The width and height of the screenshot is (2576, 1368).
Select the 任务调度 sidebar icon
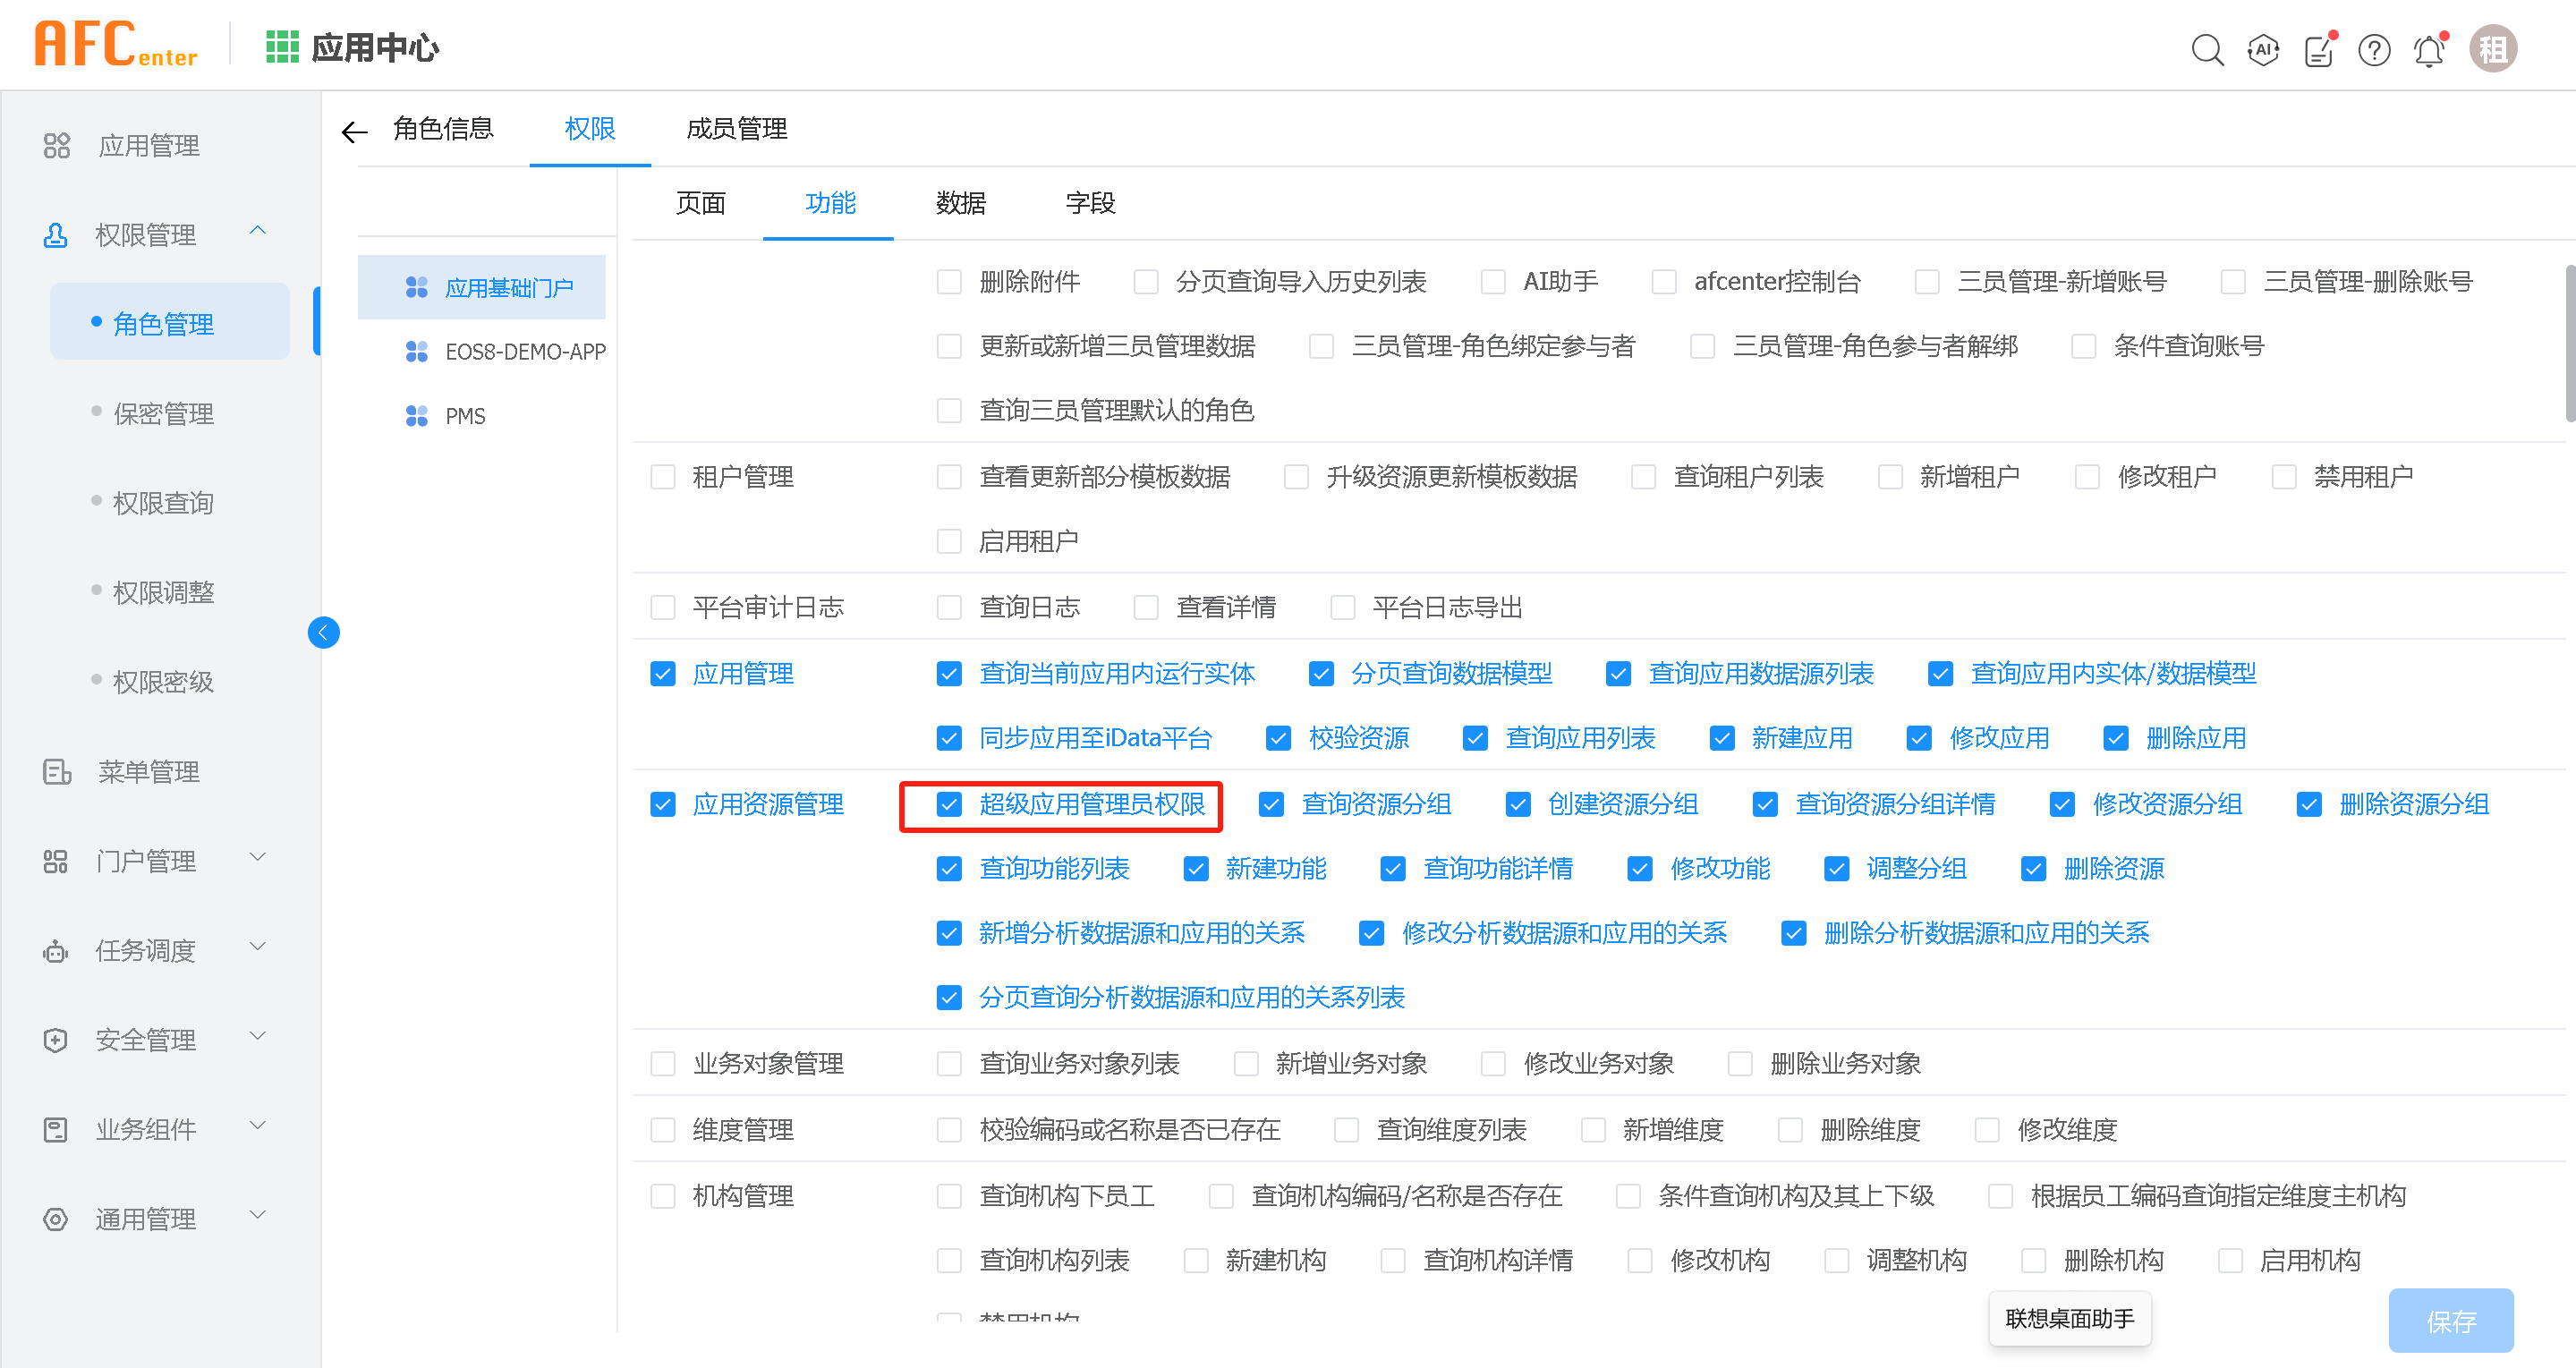point(56,950)
